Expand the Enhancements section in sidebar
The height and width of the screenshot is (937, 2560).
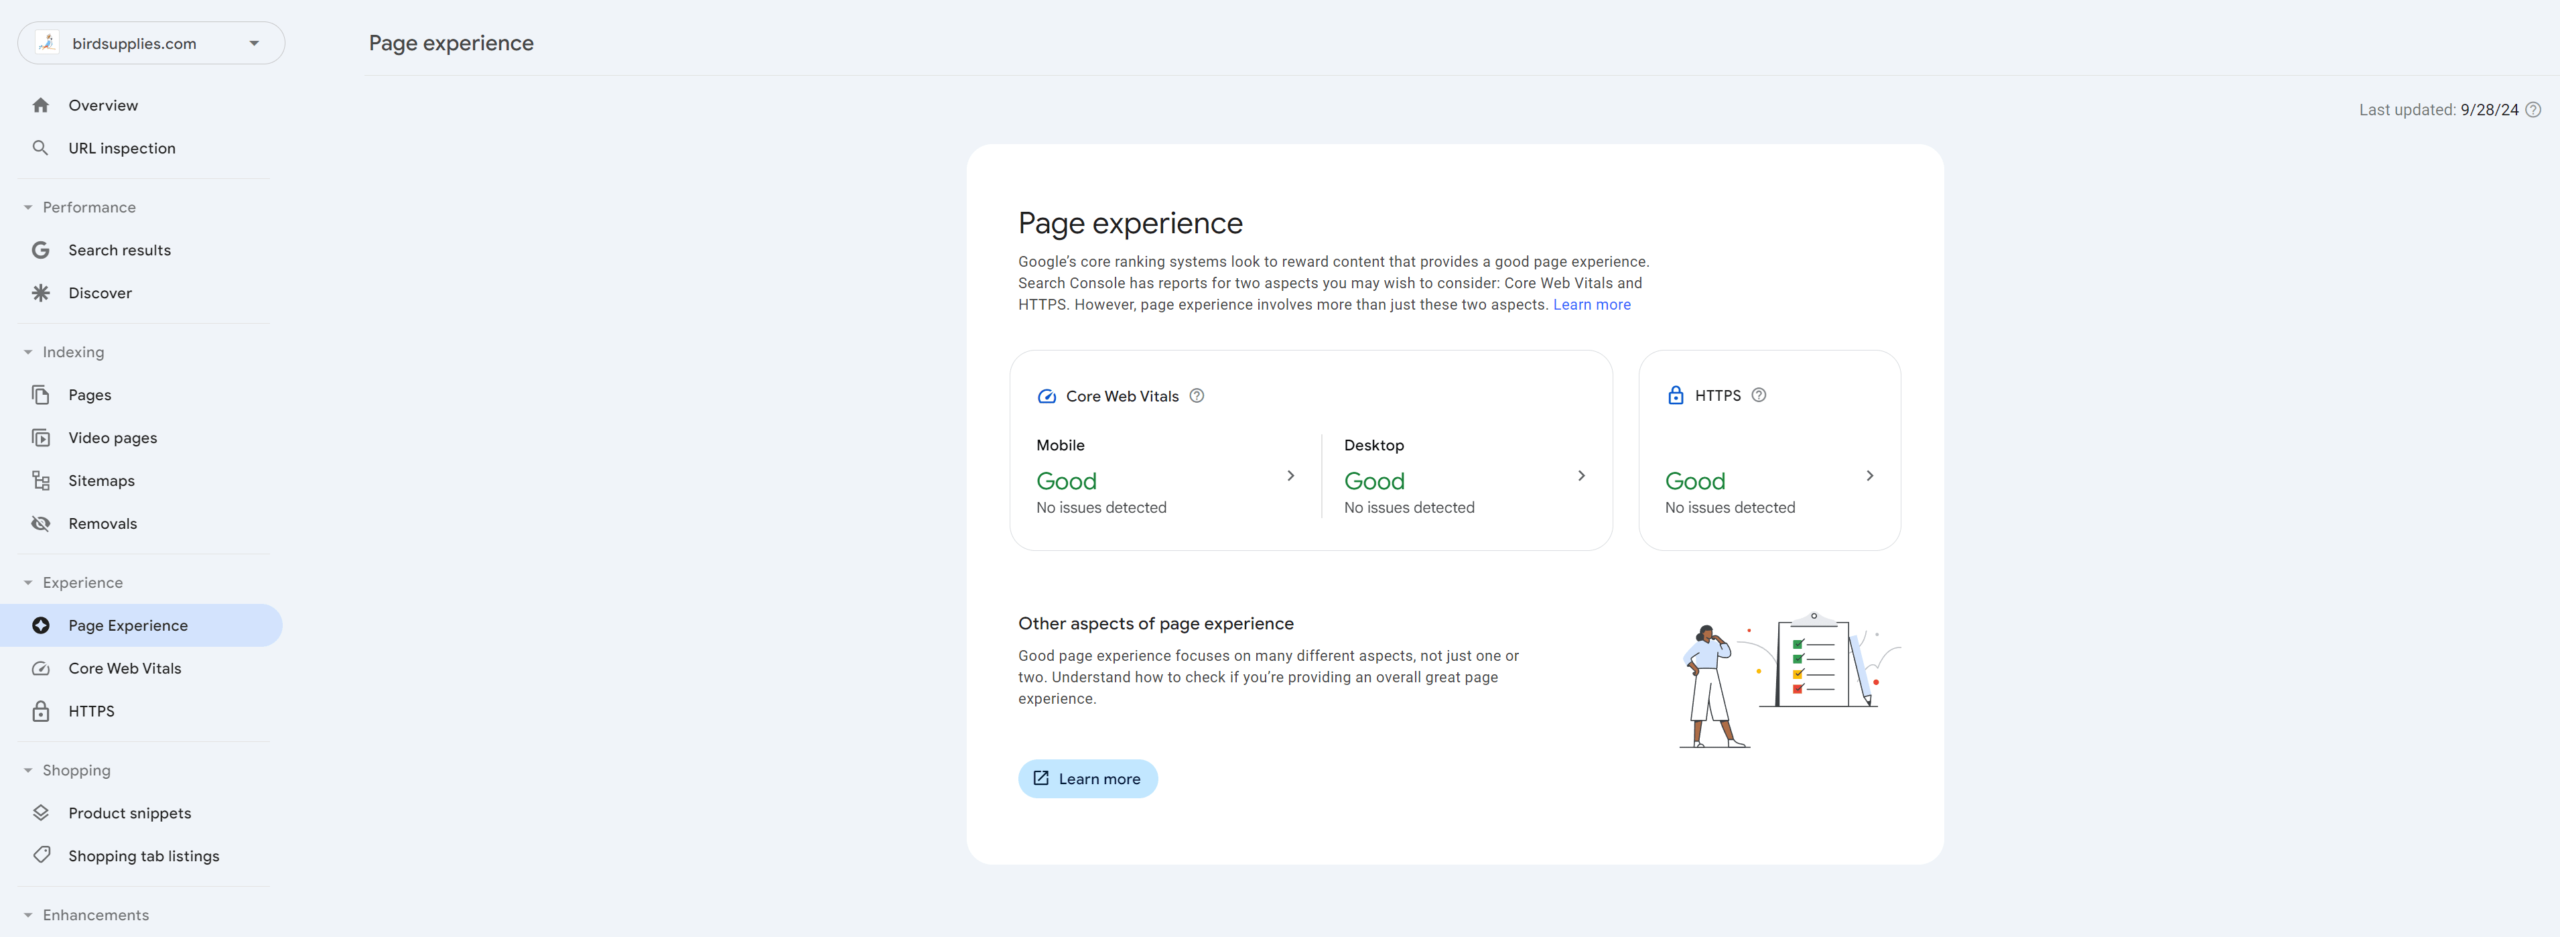point(28,915)
